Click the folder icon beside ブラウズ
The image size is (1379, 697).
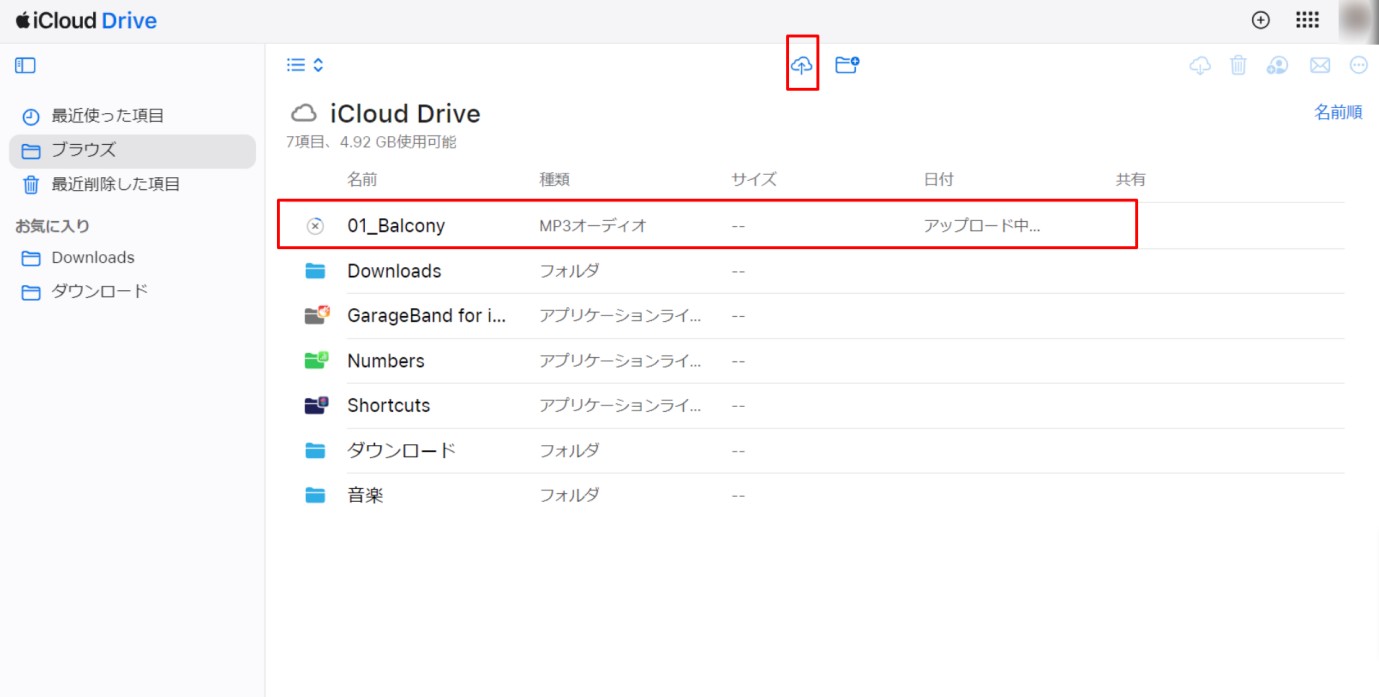(31, 151)
